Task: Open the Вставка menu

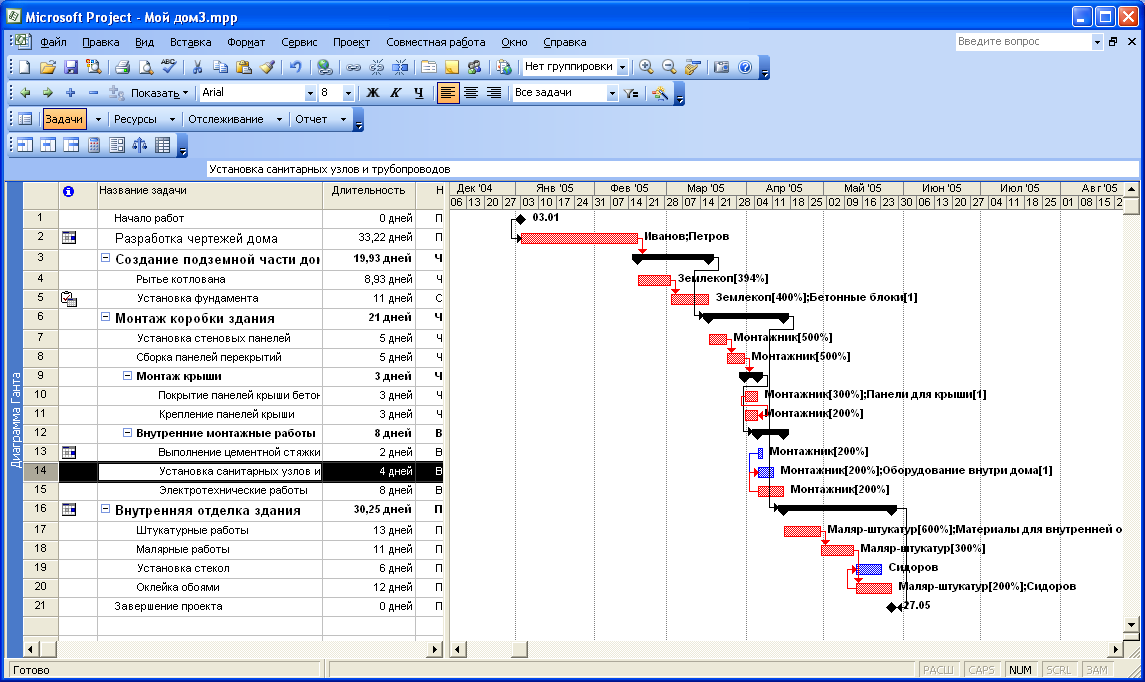Action: (x=191, y=42)
